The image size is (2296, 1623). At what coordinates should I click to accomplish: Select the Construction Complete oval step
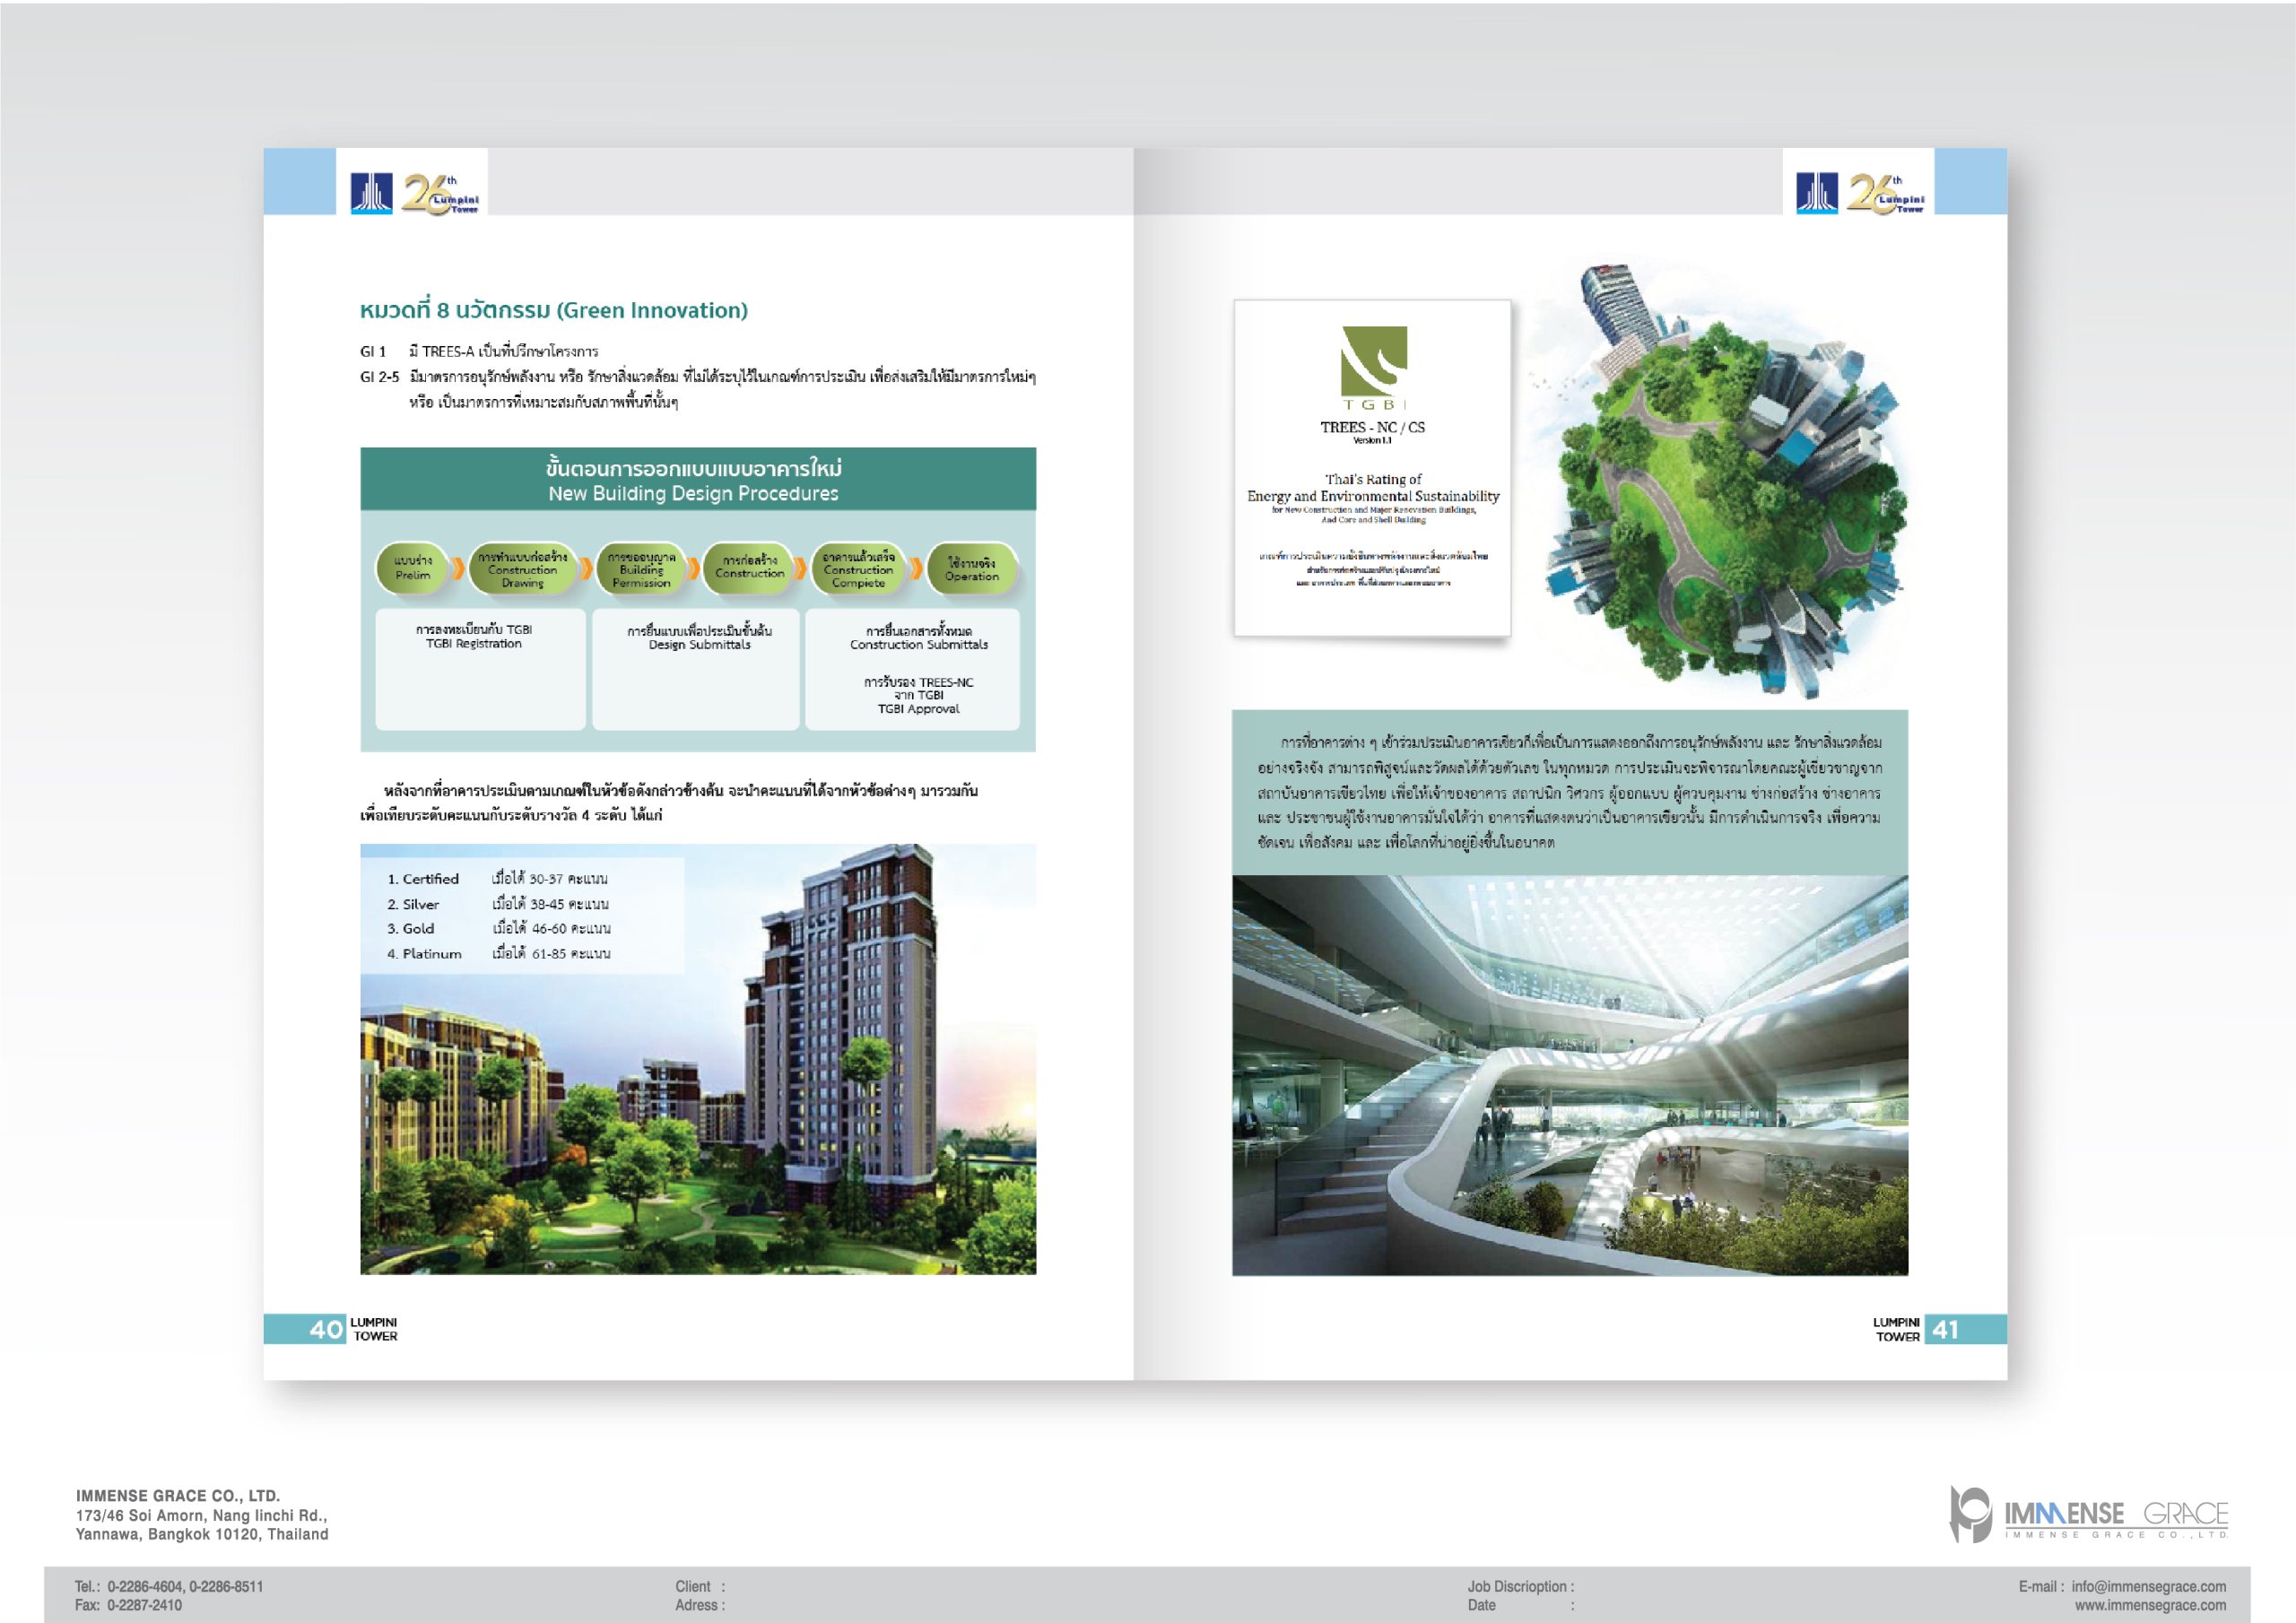[858, 568]
